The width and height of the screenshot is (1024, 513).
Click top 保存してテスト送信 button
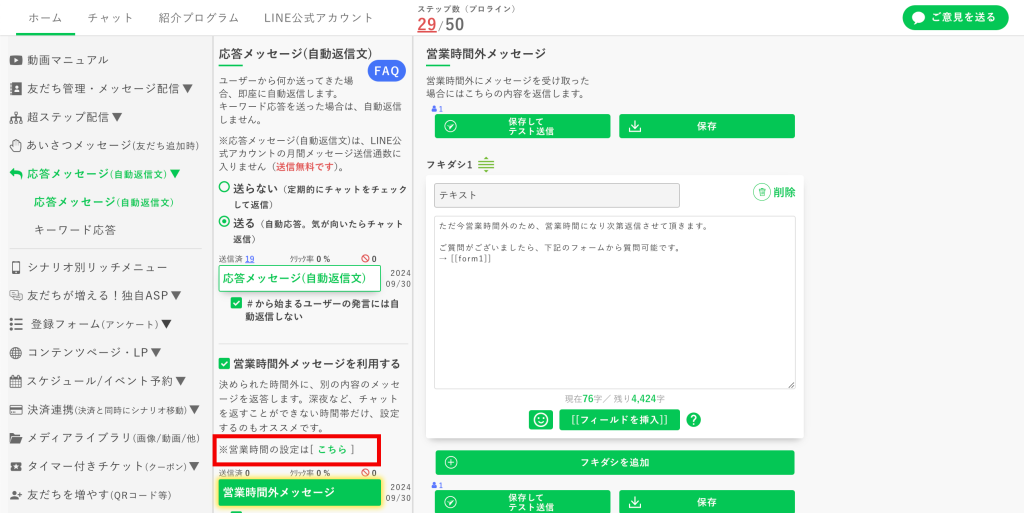pos(522,126)
